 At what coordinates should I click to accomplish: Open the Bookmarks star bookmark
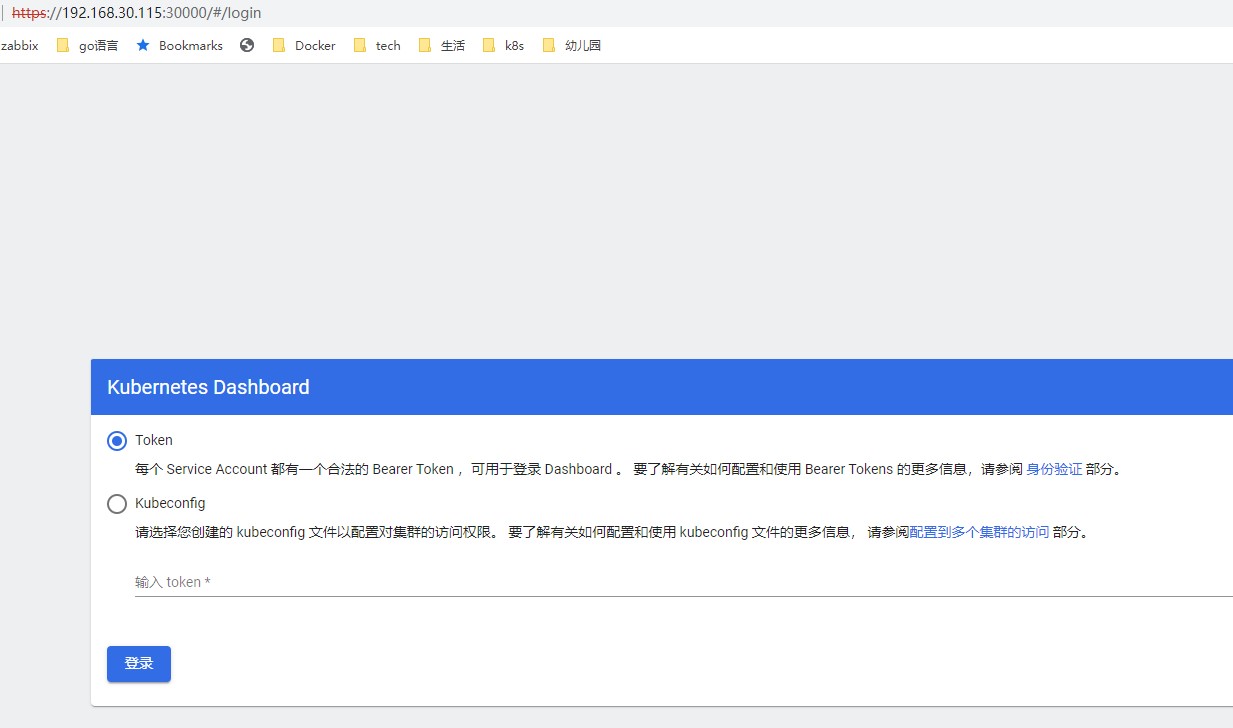pos(179,45)
